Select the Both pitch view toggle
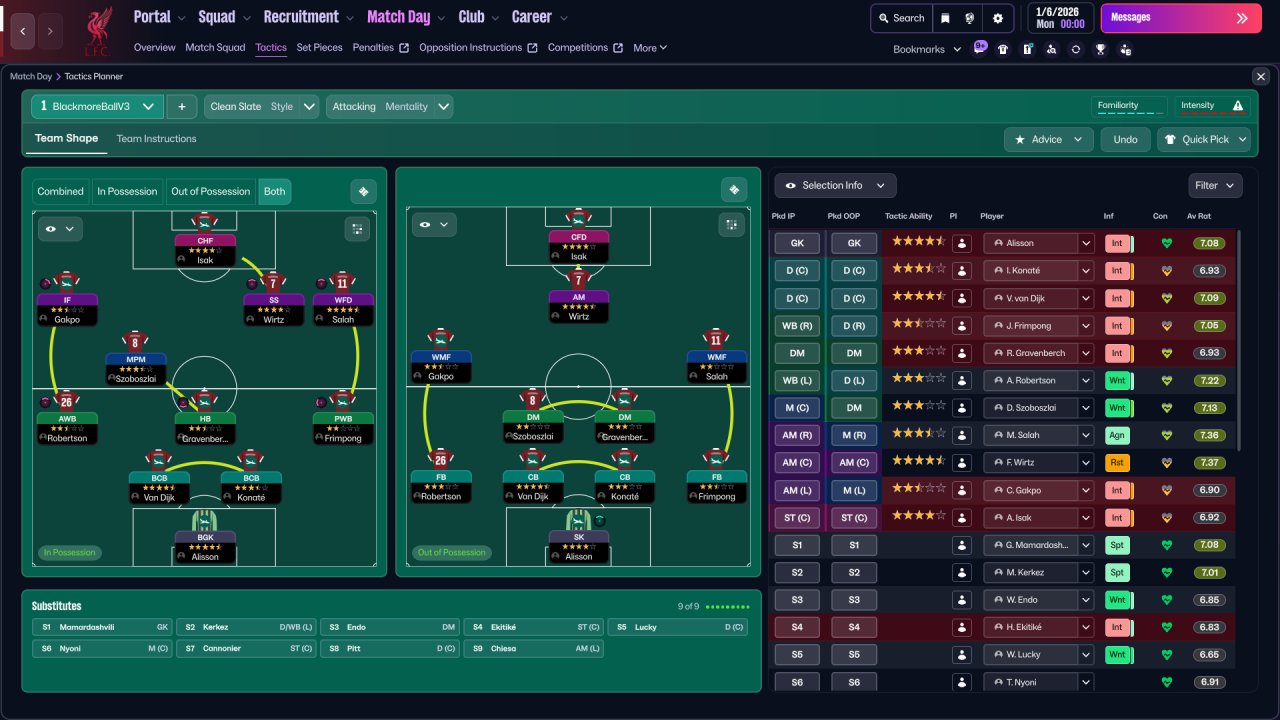The width and height of the screenshot is (1280, 720). (x=274, y=191)
